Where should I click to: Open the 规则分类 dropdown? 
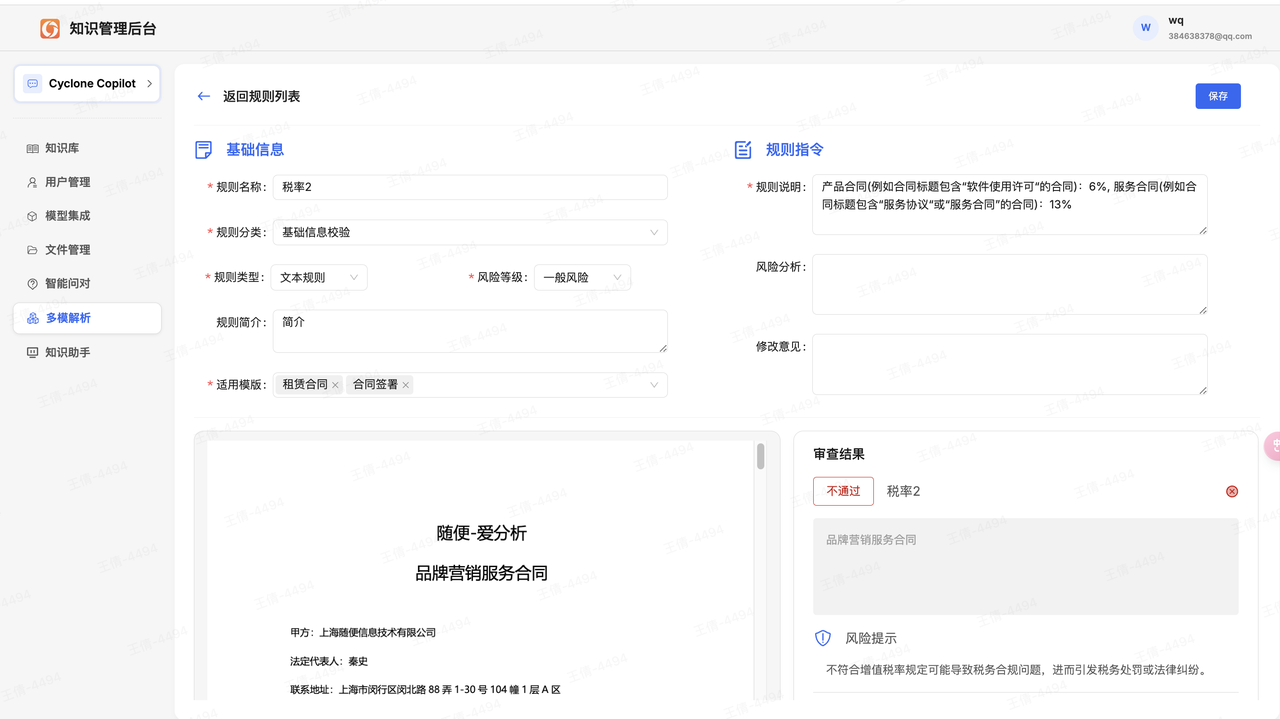click(x=470, y=232)
